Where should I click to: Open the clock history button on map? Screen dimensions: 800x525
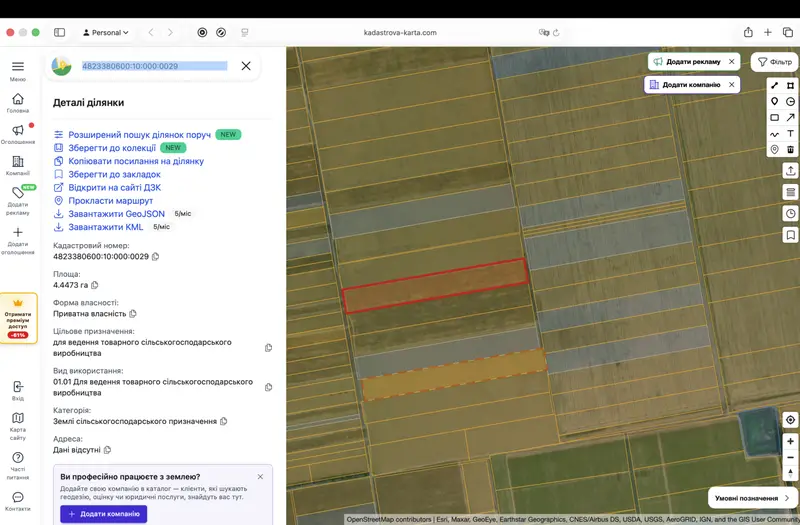(790, 213)
